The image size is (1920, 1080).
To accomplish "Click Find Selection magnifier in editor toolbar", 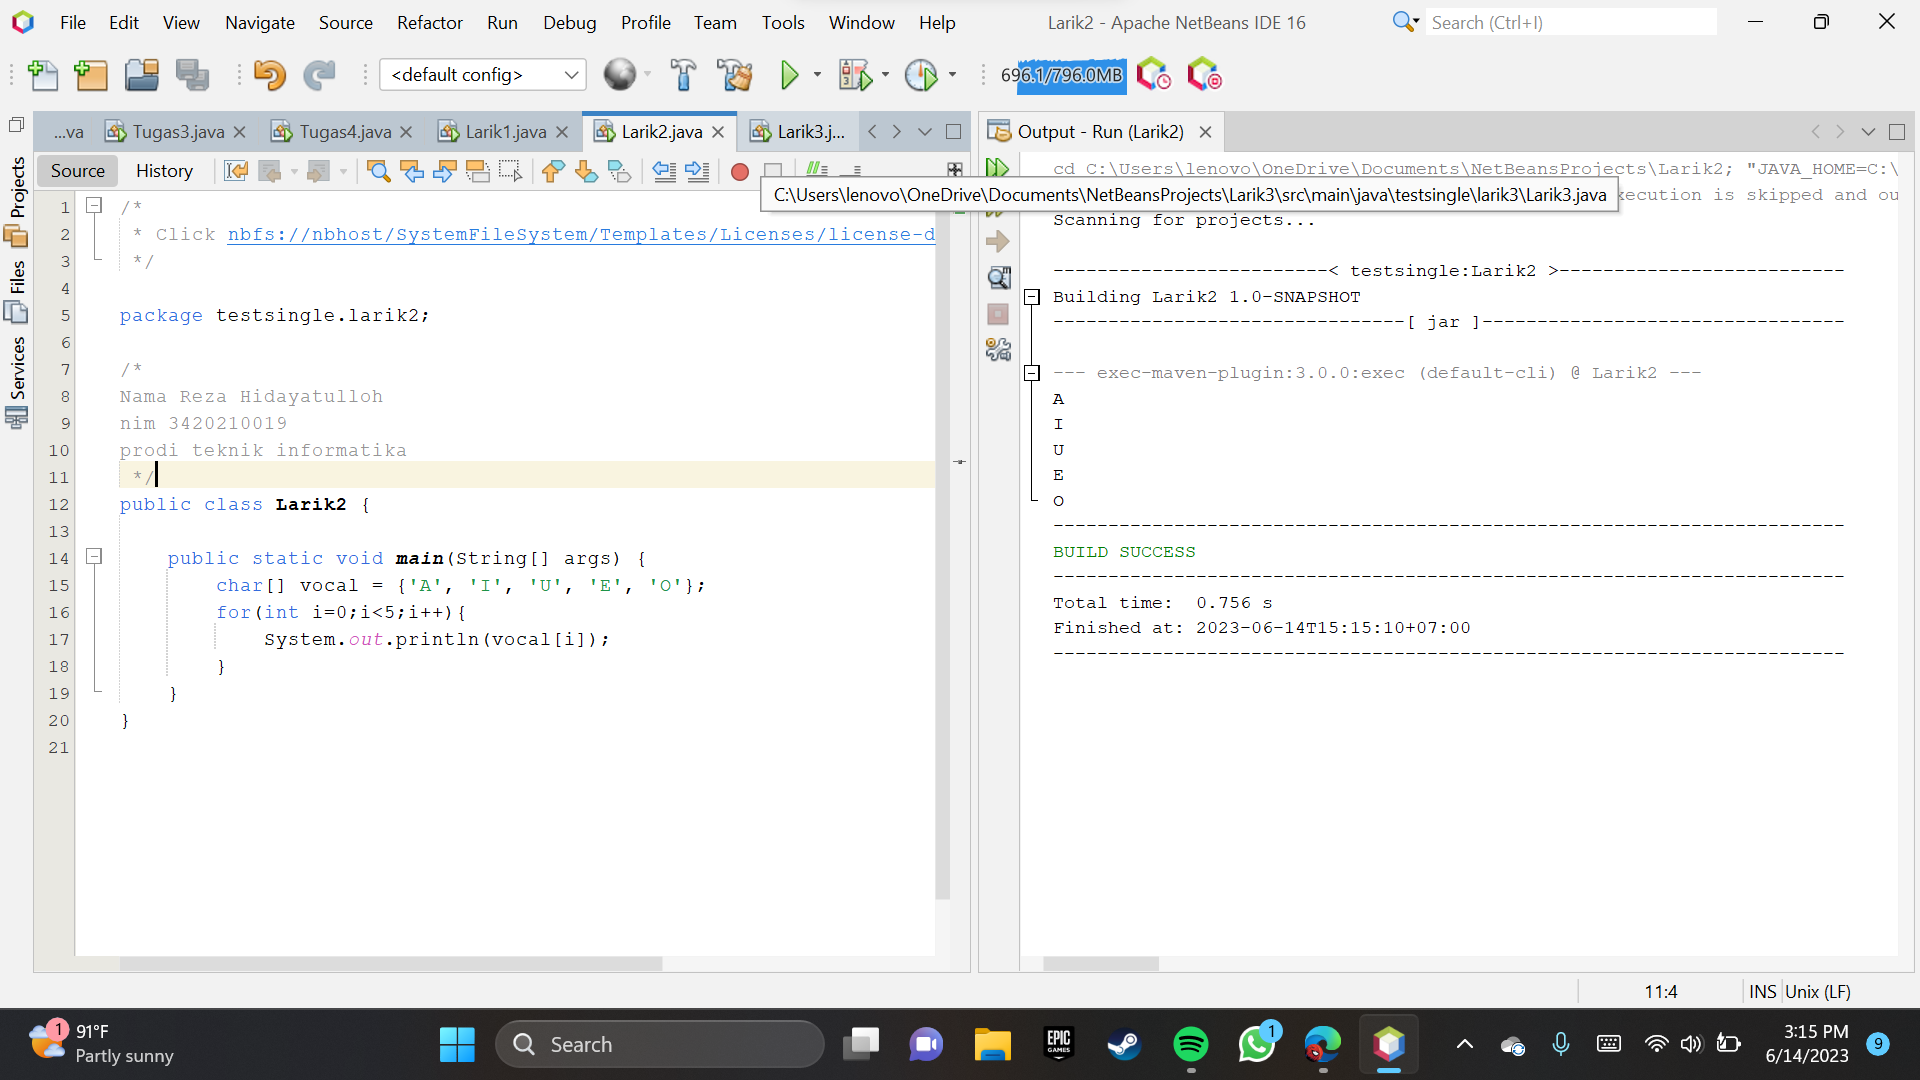I will tap(378, 171).
